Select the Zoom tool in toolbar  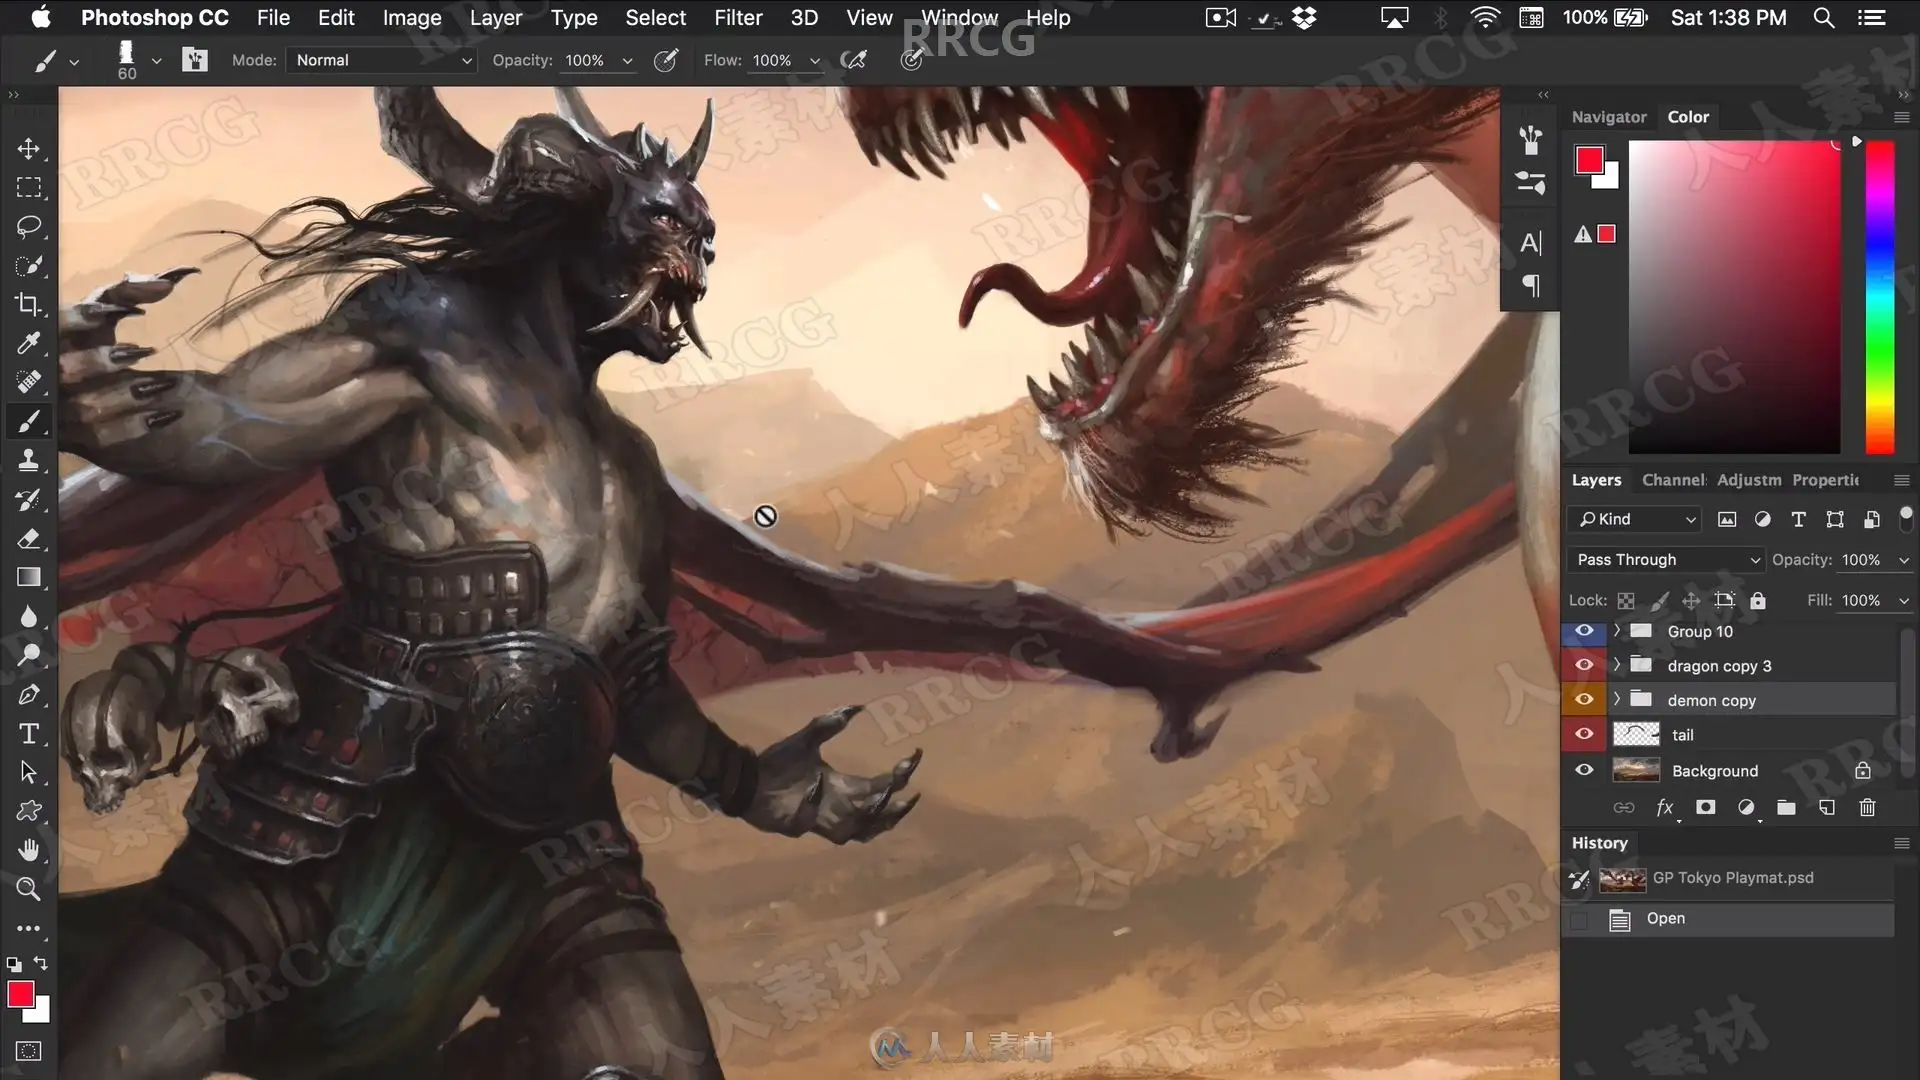tap(28, 889)
